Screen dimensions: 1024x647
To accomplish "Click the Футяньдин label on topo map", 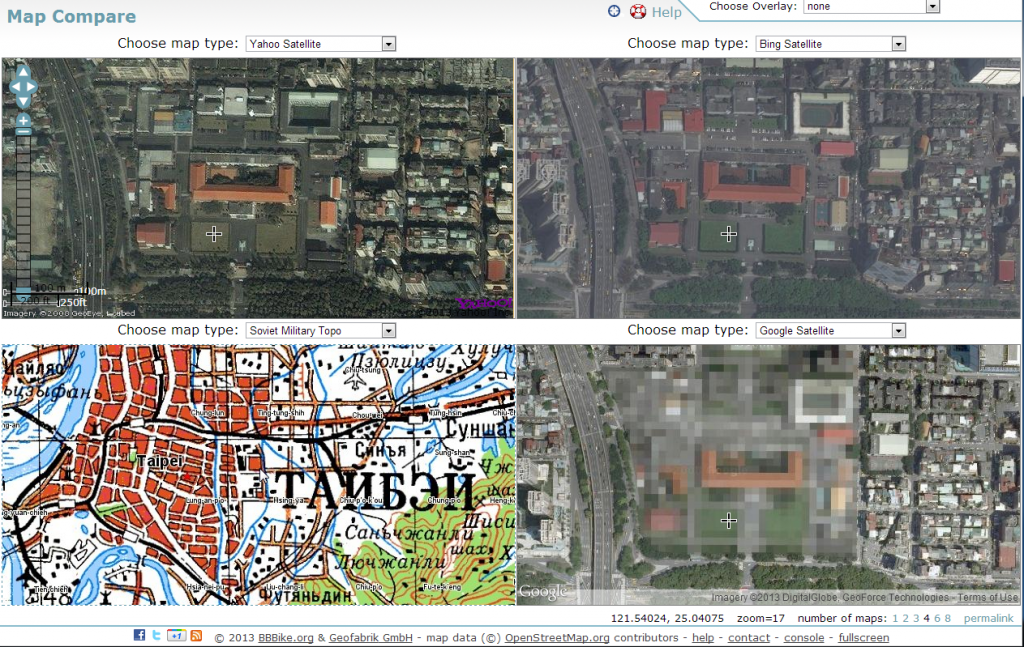I will [x=306, y=595].
